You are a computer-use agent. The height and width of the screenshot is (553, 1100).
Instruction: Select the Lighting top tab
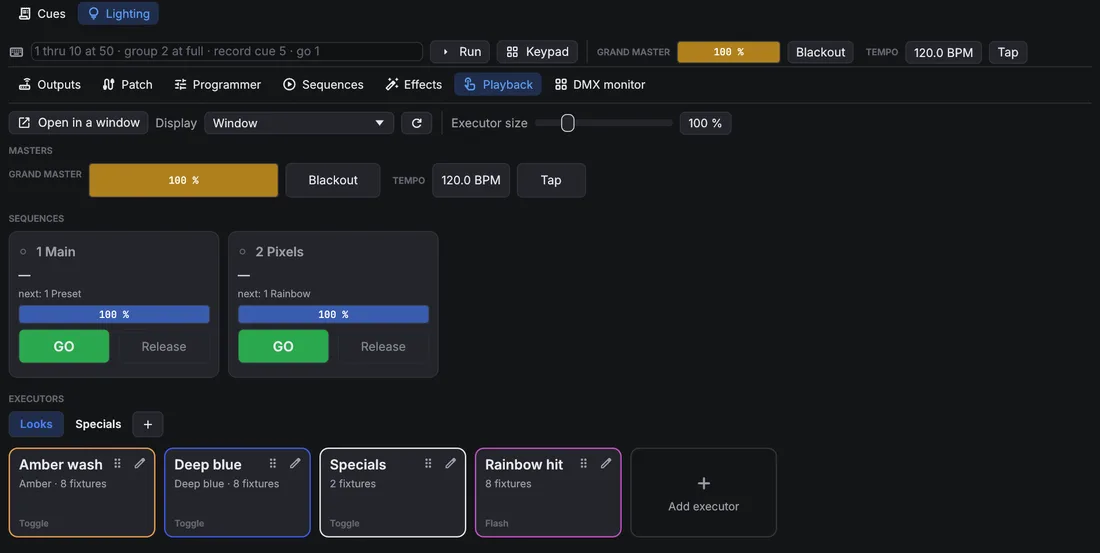click(x=119, y=13)
